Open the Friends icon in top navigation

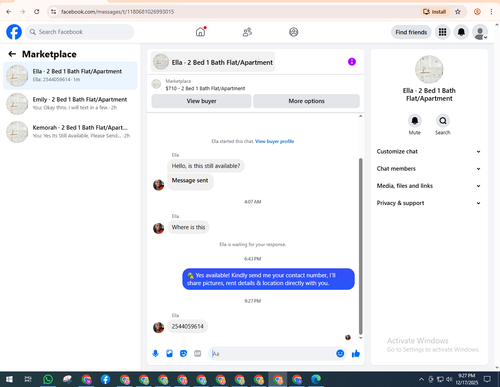tap(247, 32)
